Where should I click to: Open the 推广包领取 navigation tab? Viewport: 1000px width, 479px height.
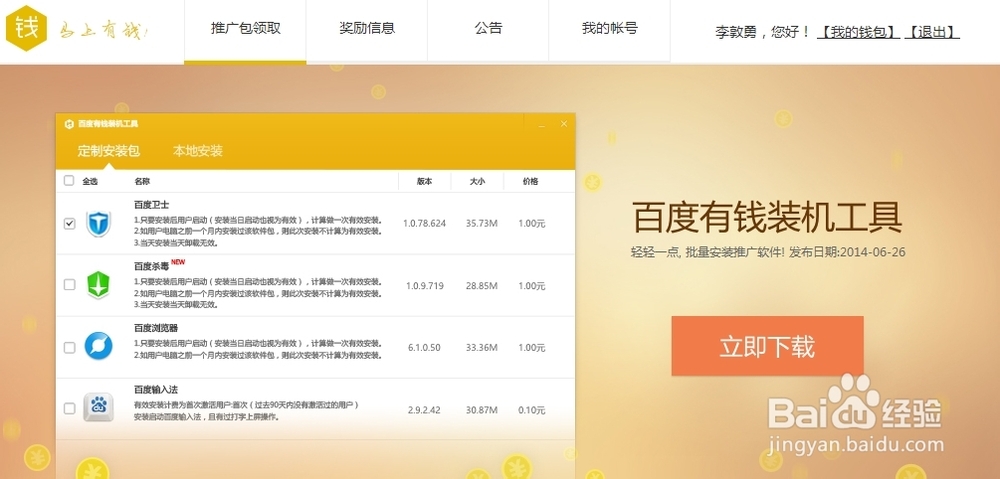(246, 30)
